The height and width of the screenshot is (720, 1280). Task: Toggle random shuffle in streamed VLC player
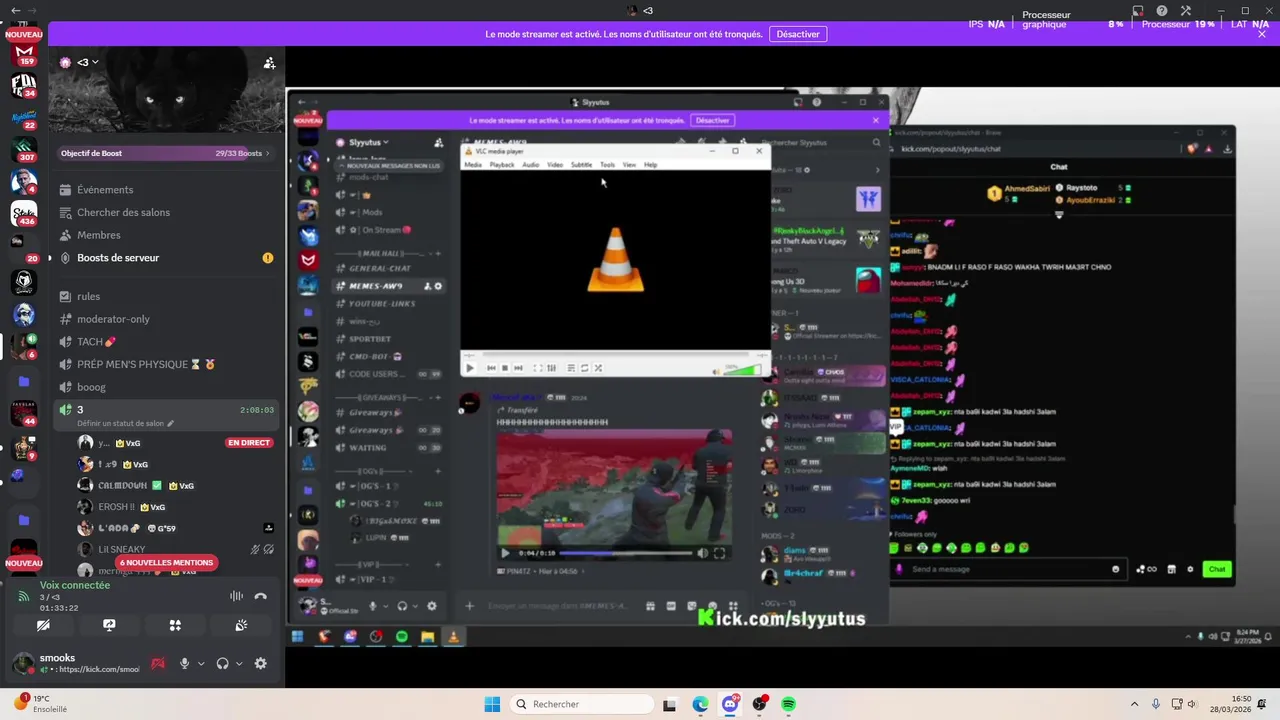[x=598, y=368]
